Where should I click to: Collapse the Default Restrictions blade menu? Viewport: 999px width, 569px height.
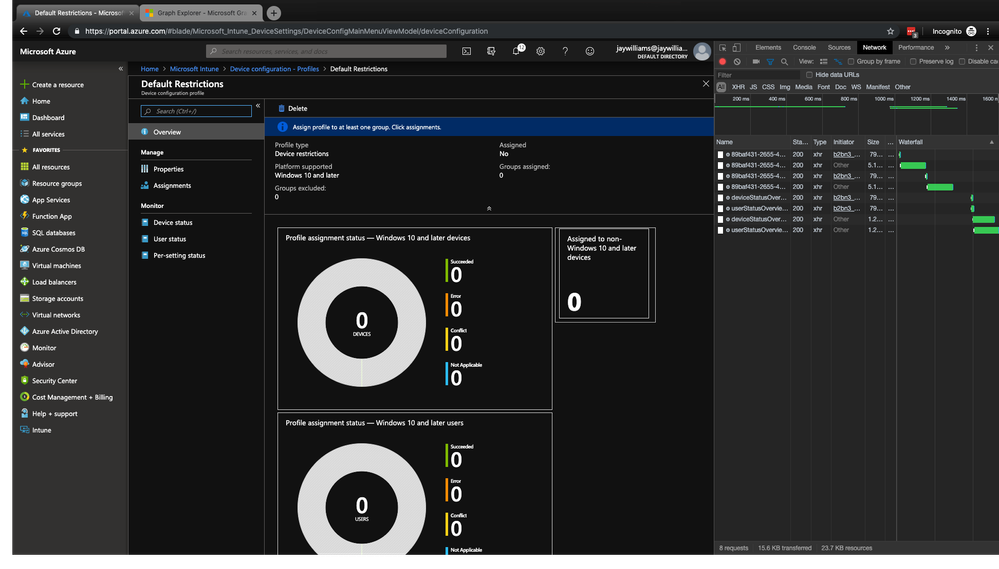point(258,106)
